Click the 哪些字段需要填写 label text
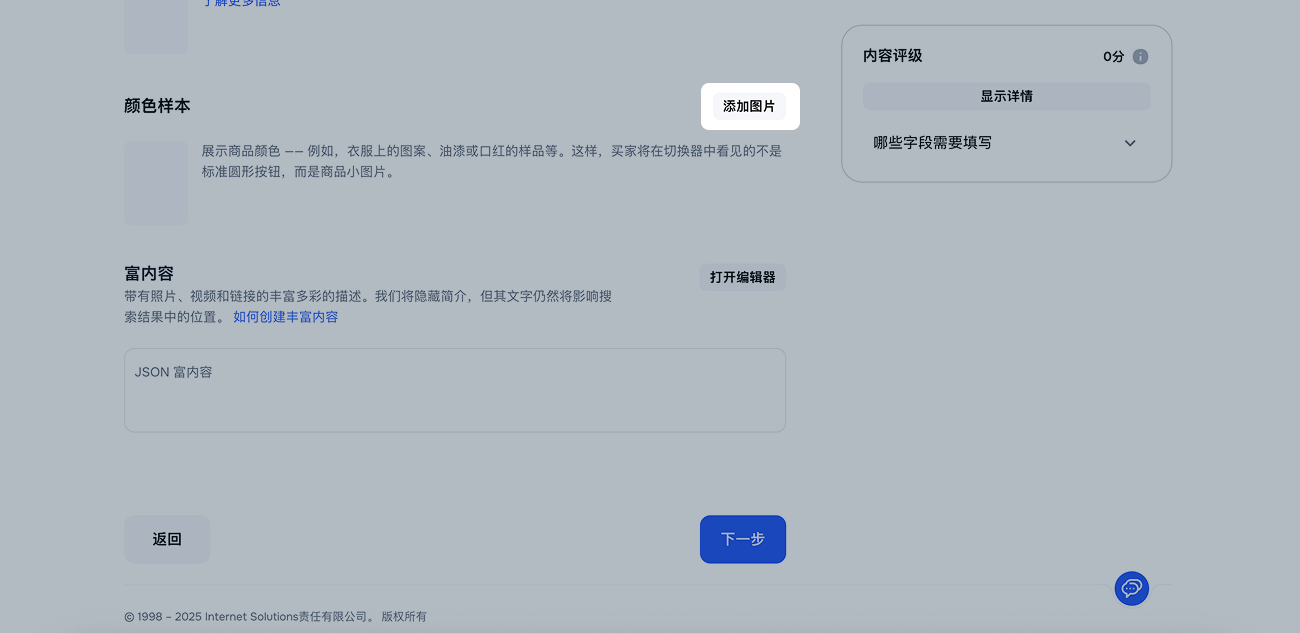The height and width of the screenshot is (634, 1300). [932, 143]
